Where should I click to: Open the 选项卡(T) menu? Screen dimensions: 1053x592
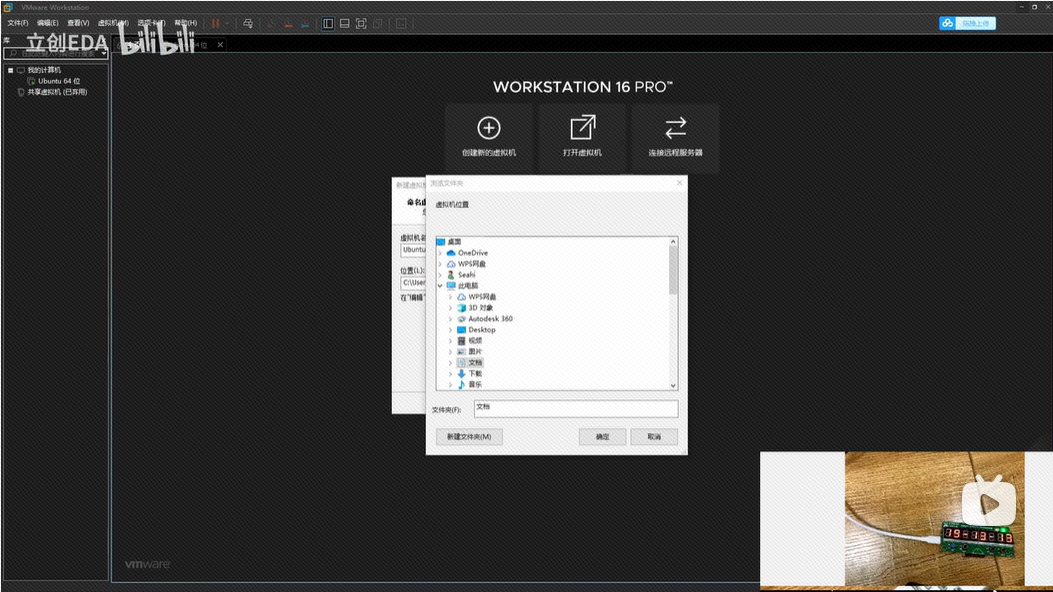(151, 23)
